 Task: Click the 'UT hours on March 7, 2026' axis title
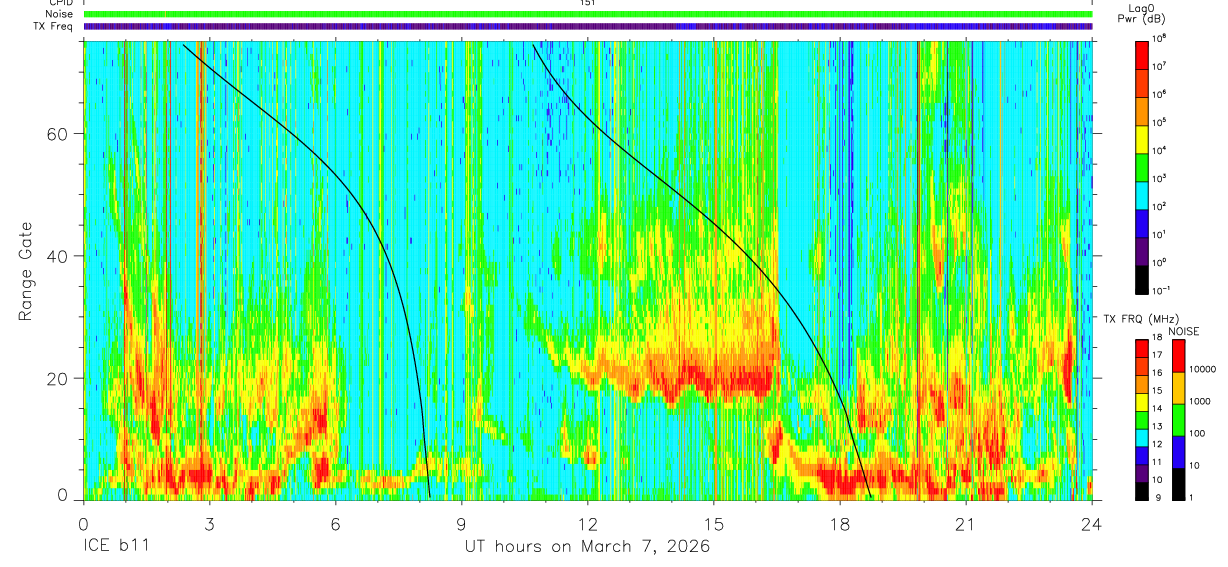coord(587,547)
